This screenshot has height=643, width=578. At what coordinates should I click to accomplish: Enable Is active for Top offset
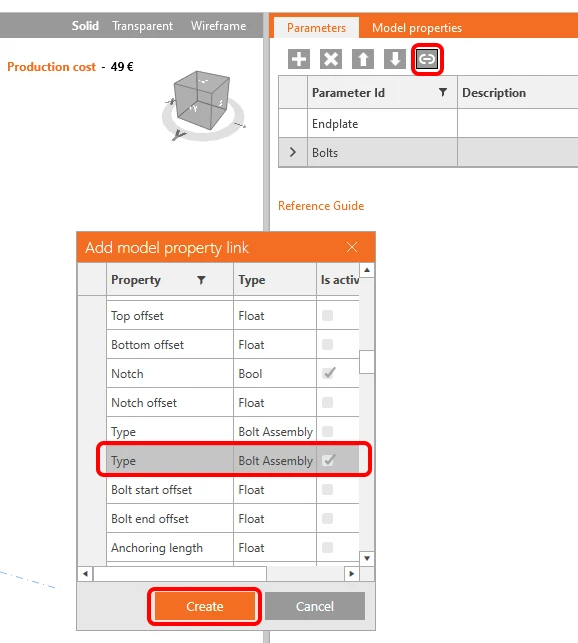[x=328, y=315]
